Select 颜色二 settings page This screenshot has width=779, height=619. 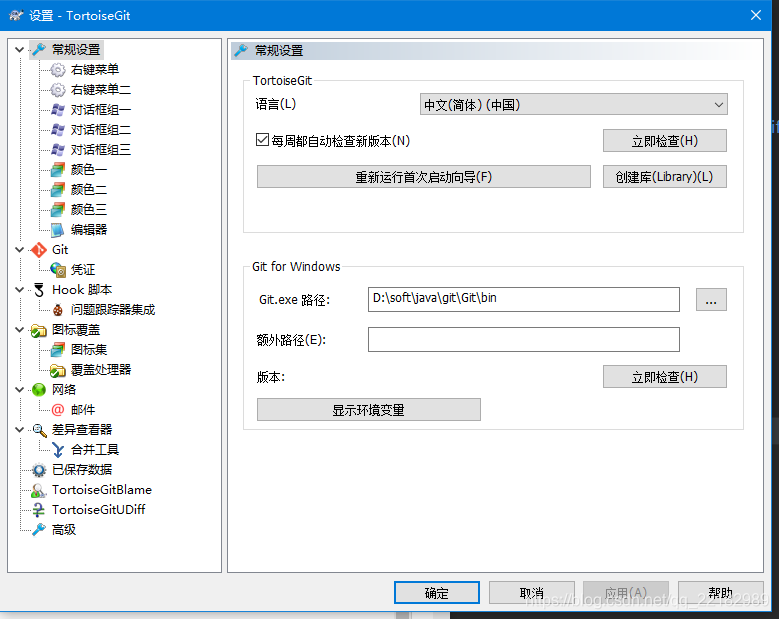89,190
